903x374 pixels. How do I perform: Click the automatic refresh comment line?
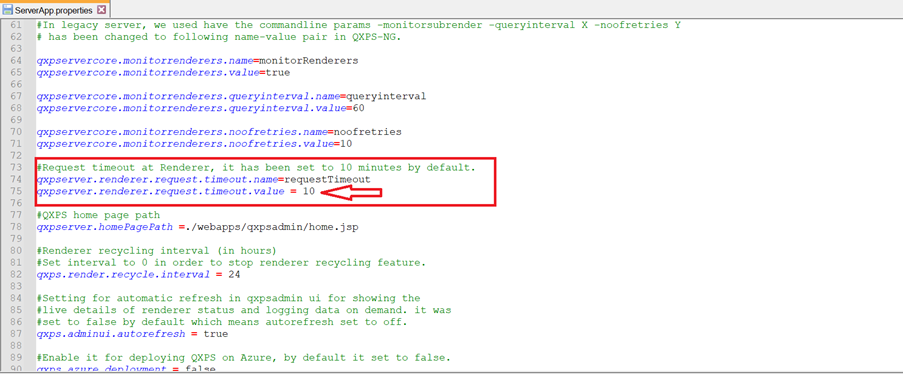coord(228,299)
